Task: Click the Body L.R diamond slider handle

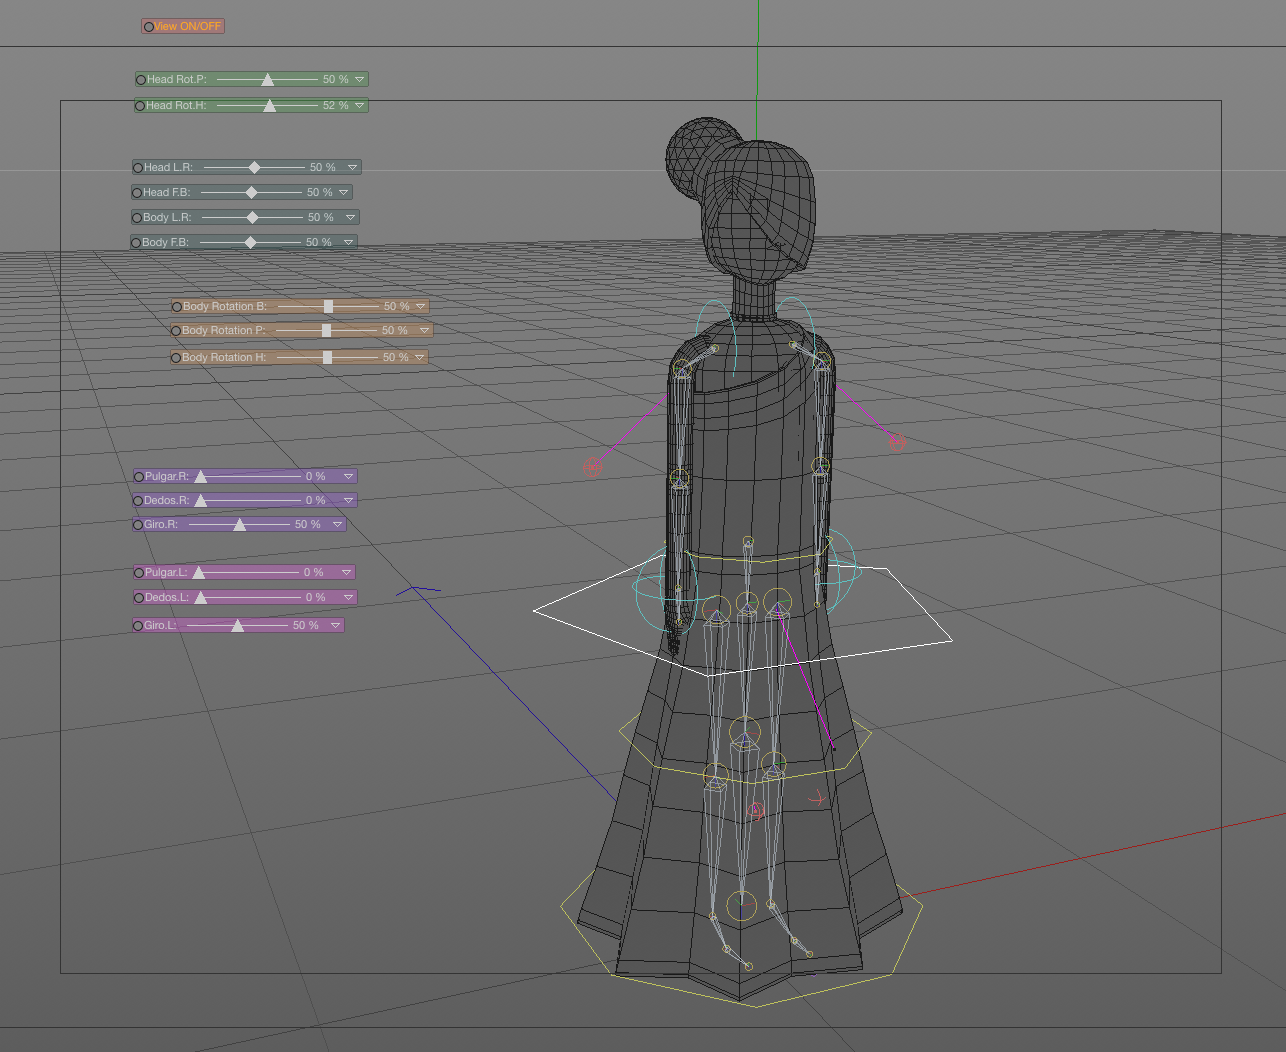Action: pos(252,217)
